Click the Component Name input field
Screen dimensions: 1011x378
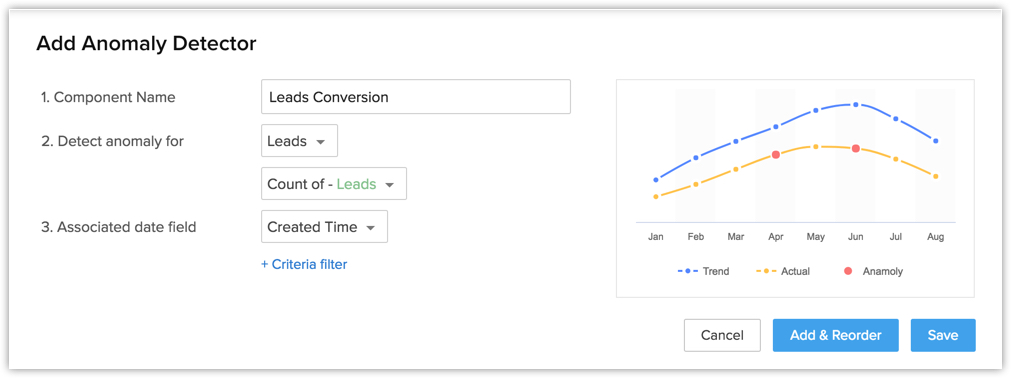416,97
